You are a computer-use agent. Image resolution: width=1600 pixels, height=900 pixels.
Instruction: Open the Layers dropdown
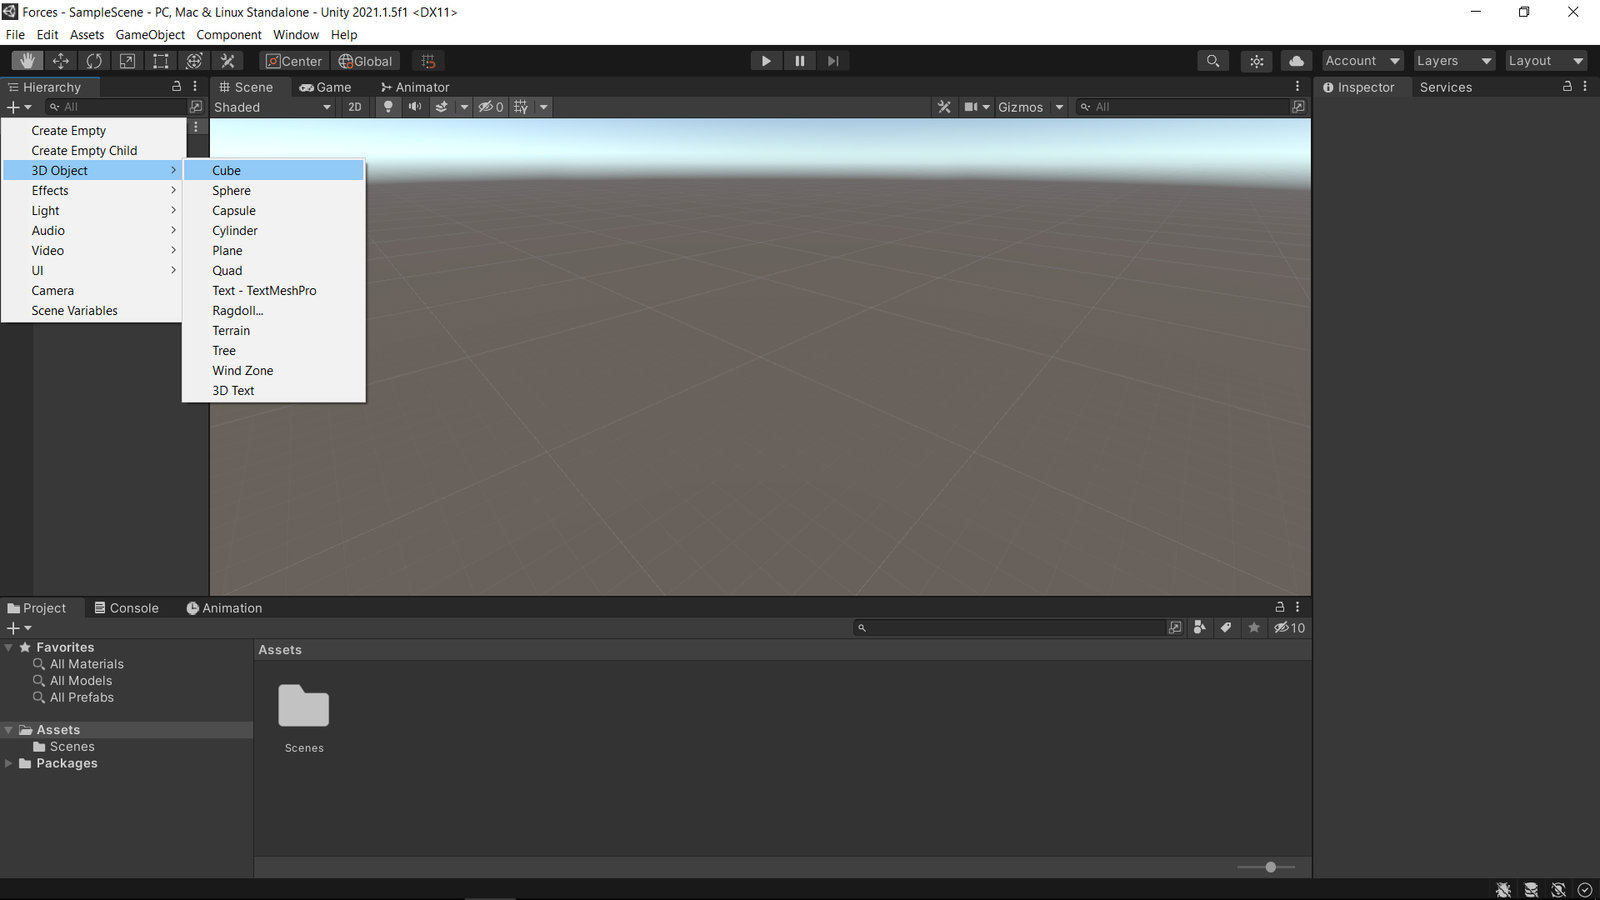coord(1453,61)
